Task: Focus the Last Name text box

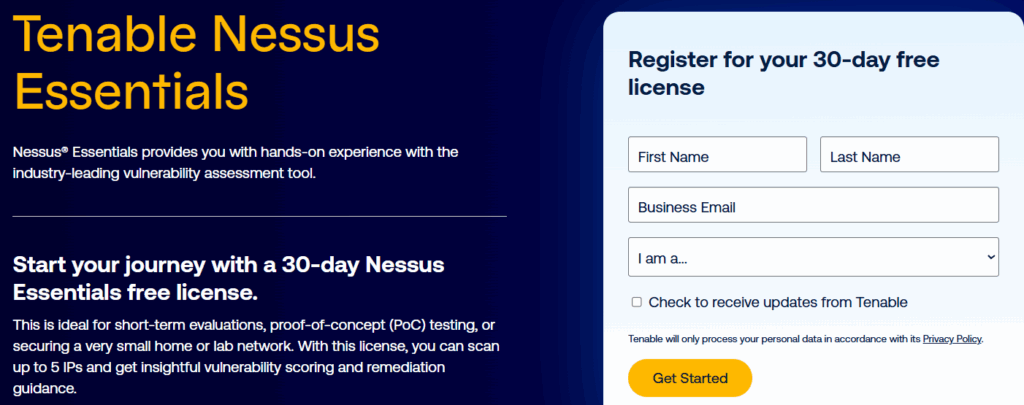Action: click(909, 155)
